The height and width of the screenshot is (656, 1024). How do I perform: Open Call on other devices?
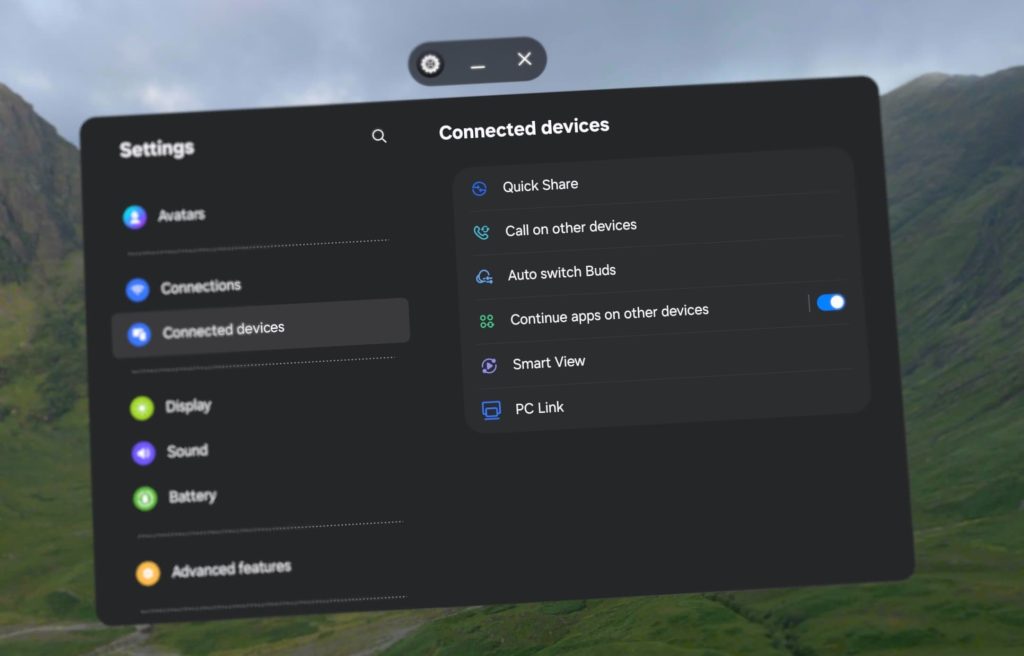(570, 229)
